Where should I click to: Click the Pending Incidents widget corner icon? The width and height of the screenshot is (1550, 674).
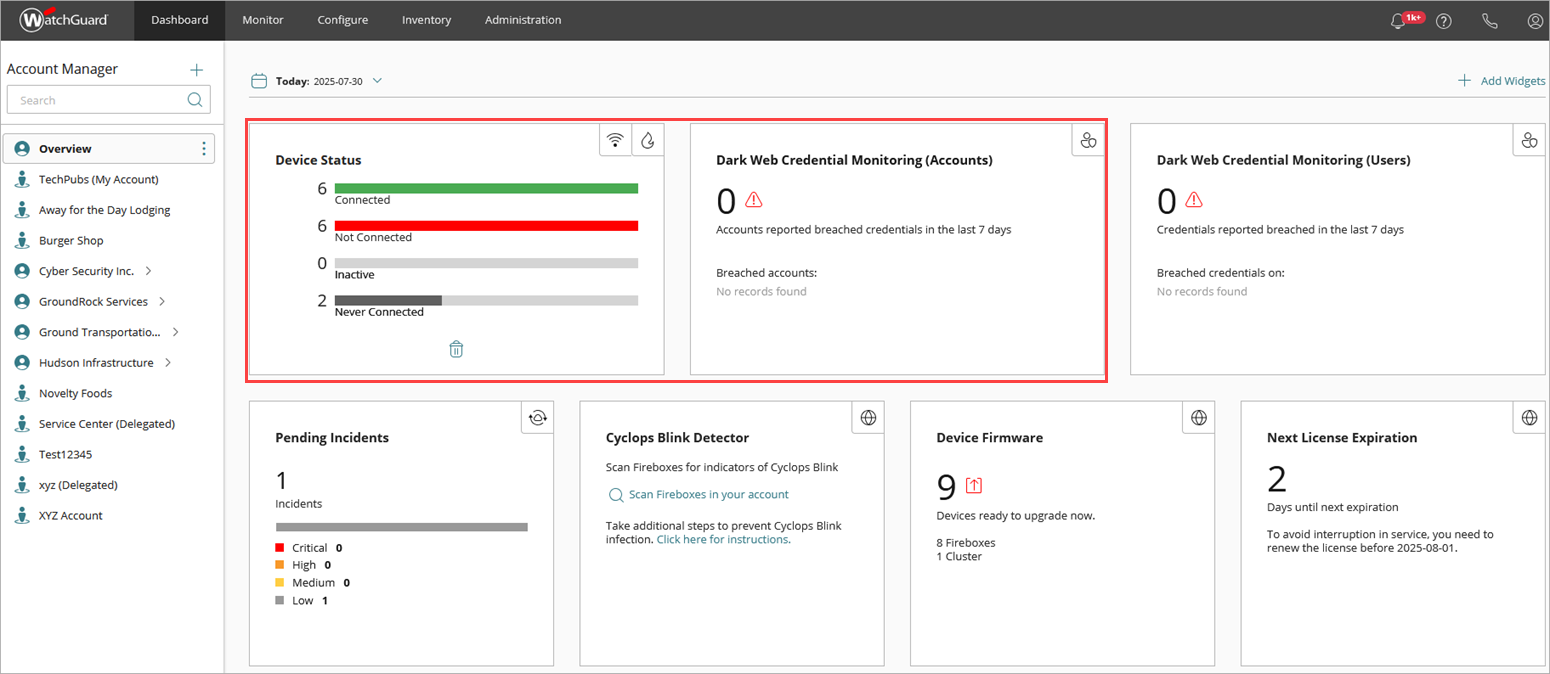pos(538,418)
